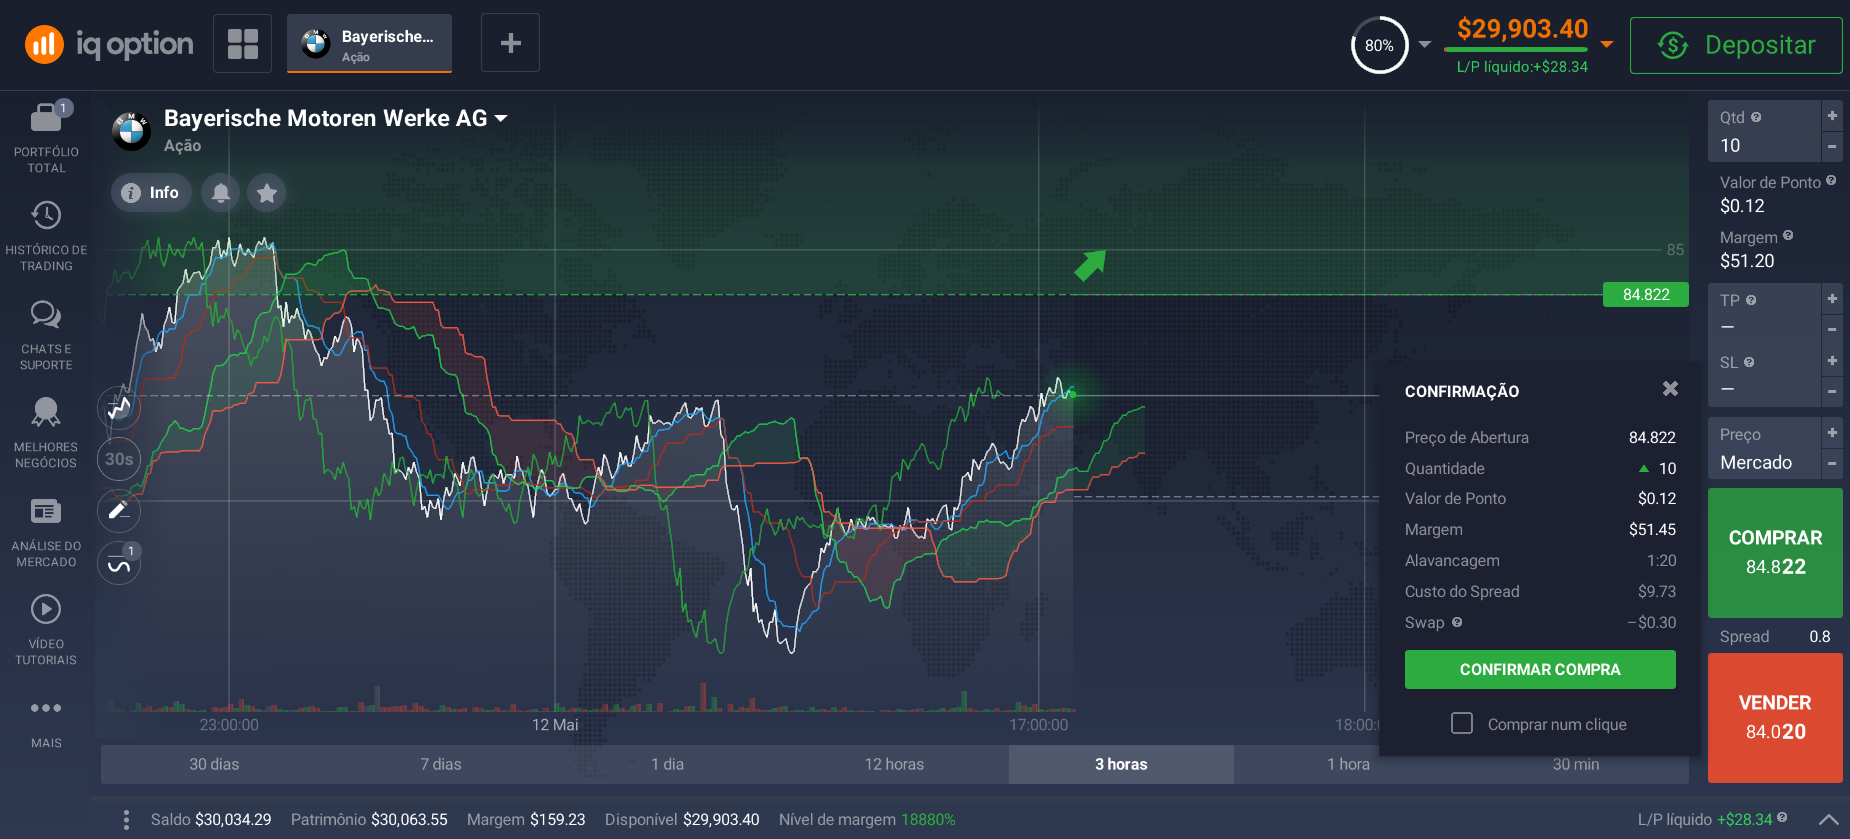The image size is (1850, 839).
Task: Open the footer three-dots menu
Action: click(x=126, y=820)
